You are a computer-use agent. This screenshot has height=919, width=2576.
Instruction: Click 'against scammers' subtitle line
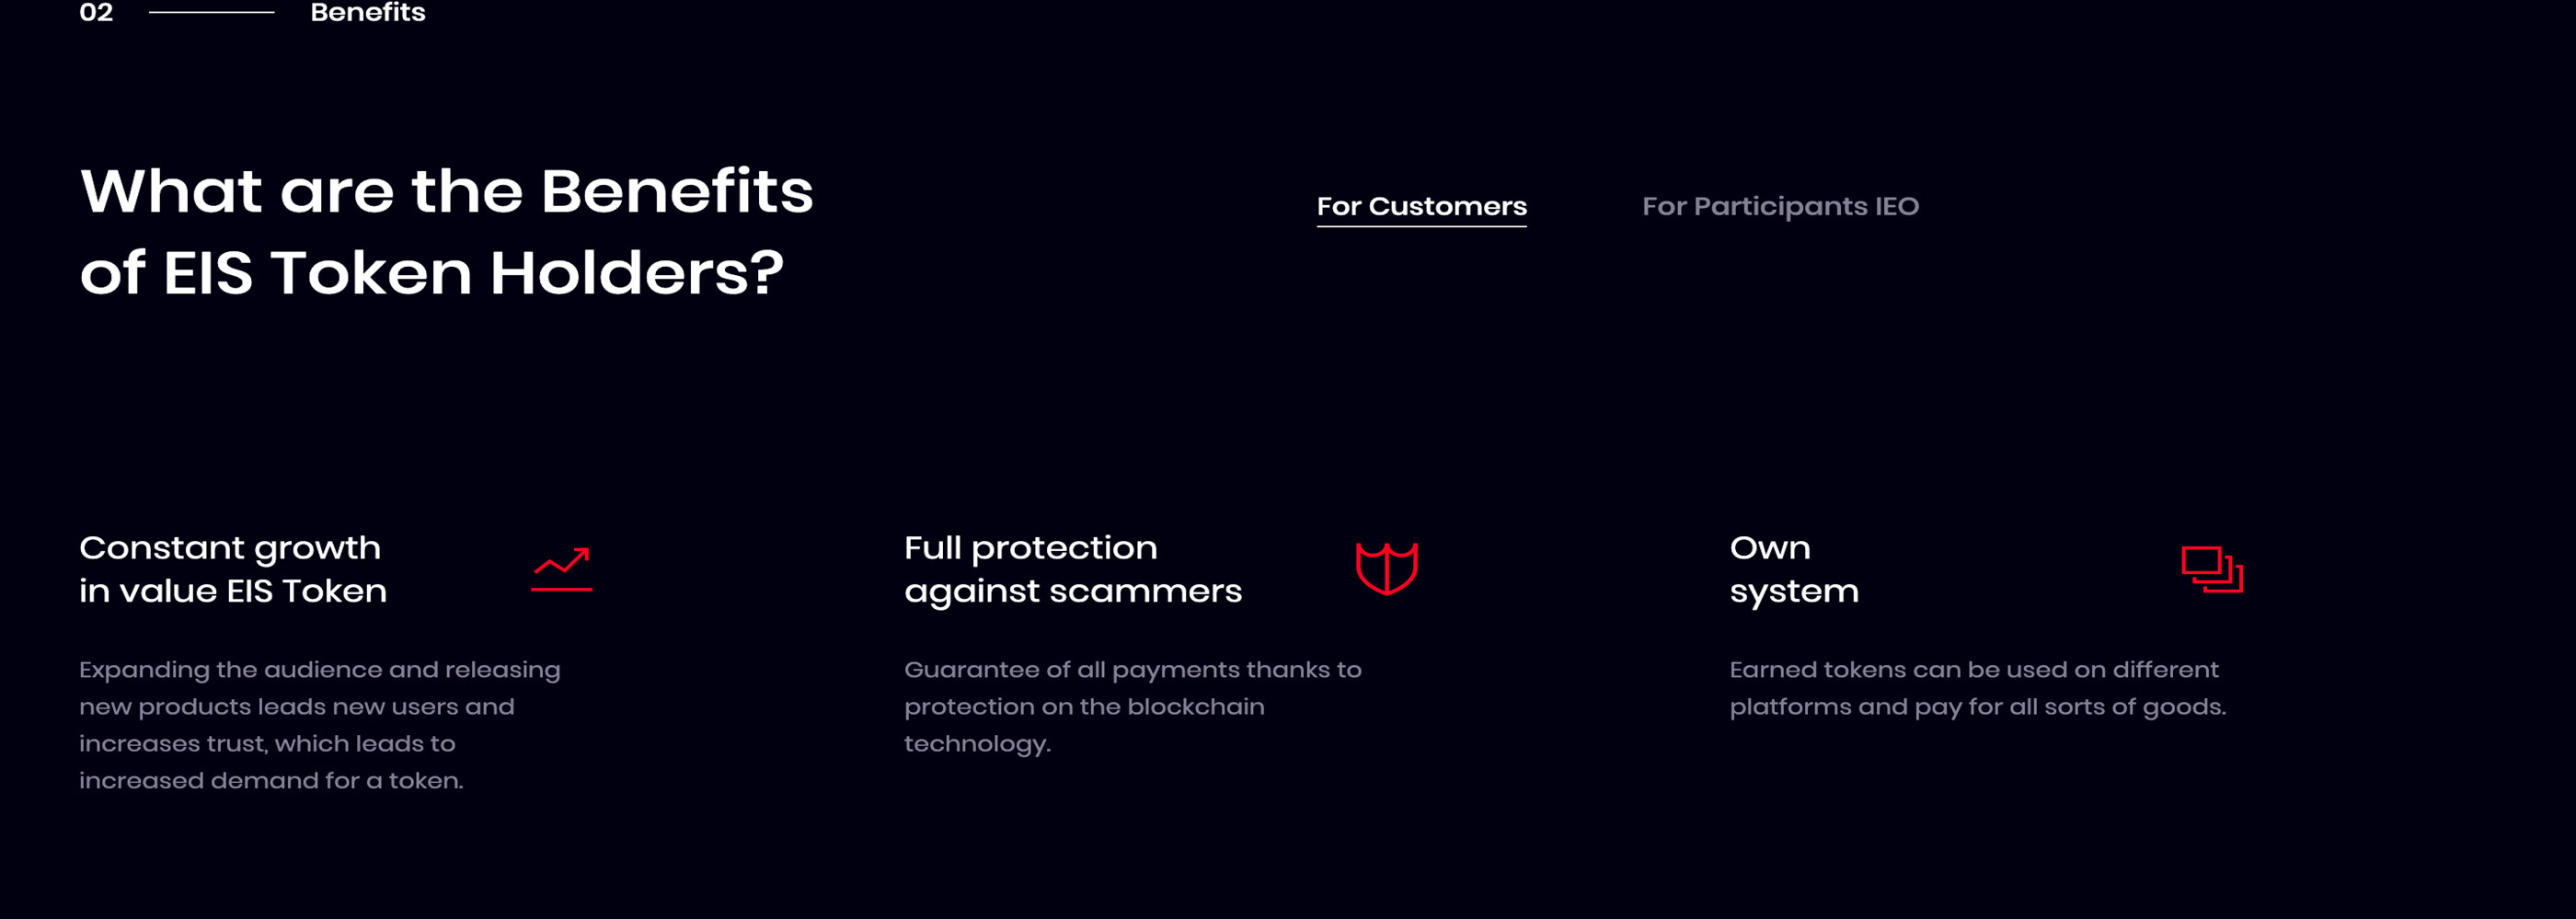pyautogui.click(x=1073, y=592)
